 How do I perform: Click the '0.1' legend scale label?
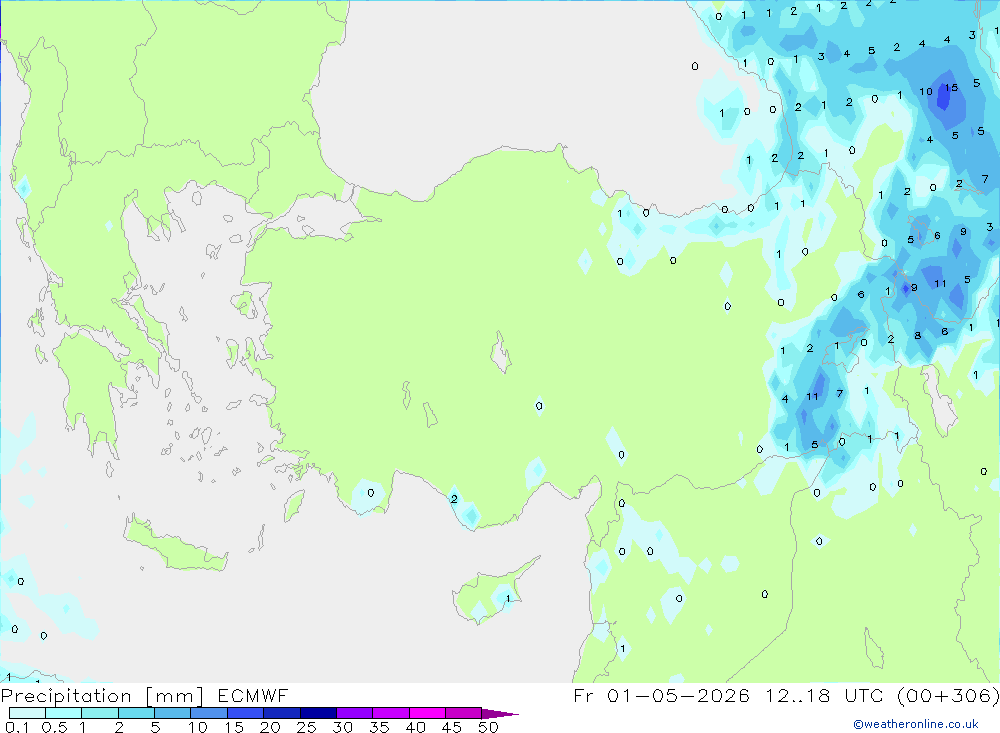point(17,727)
